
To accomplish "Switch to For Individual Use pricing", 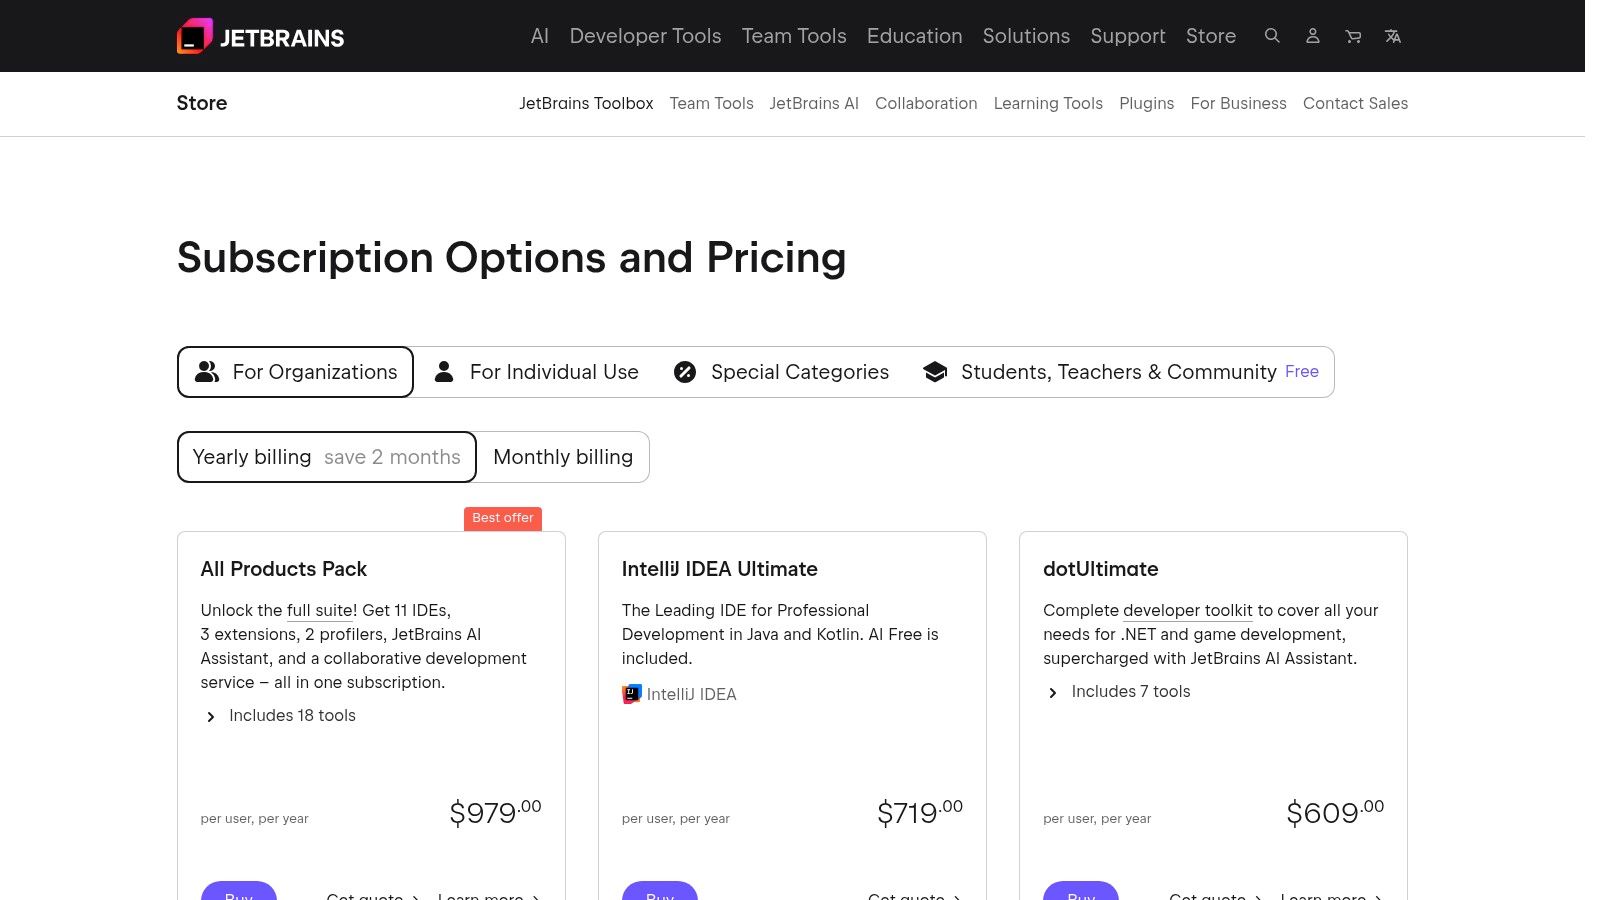I will [x=537, y=371].
